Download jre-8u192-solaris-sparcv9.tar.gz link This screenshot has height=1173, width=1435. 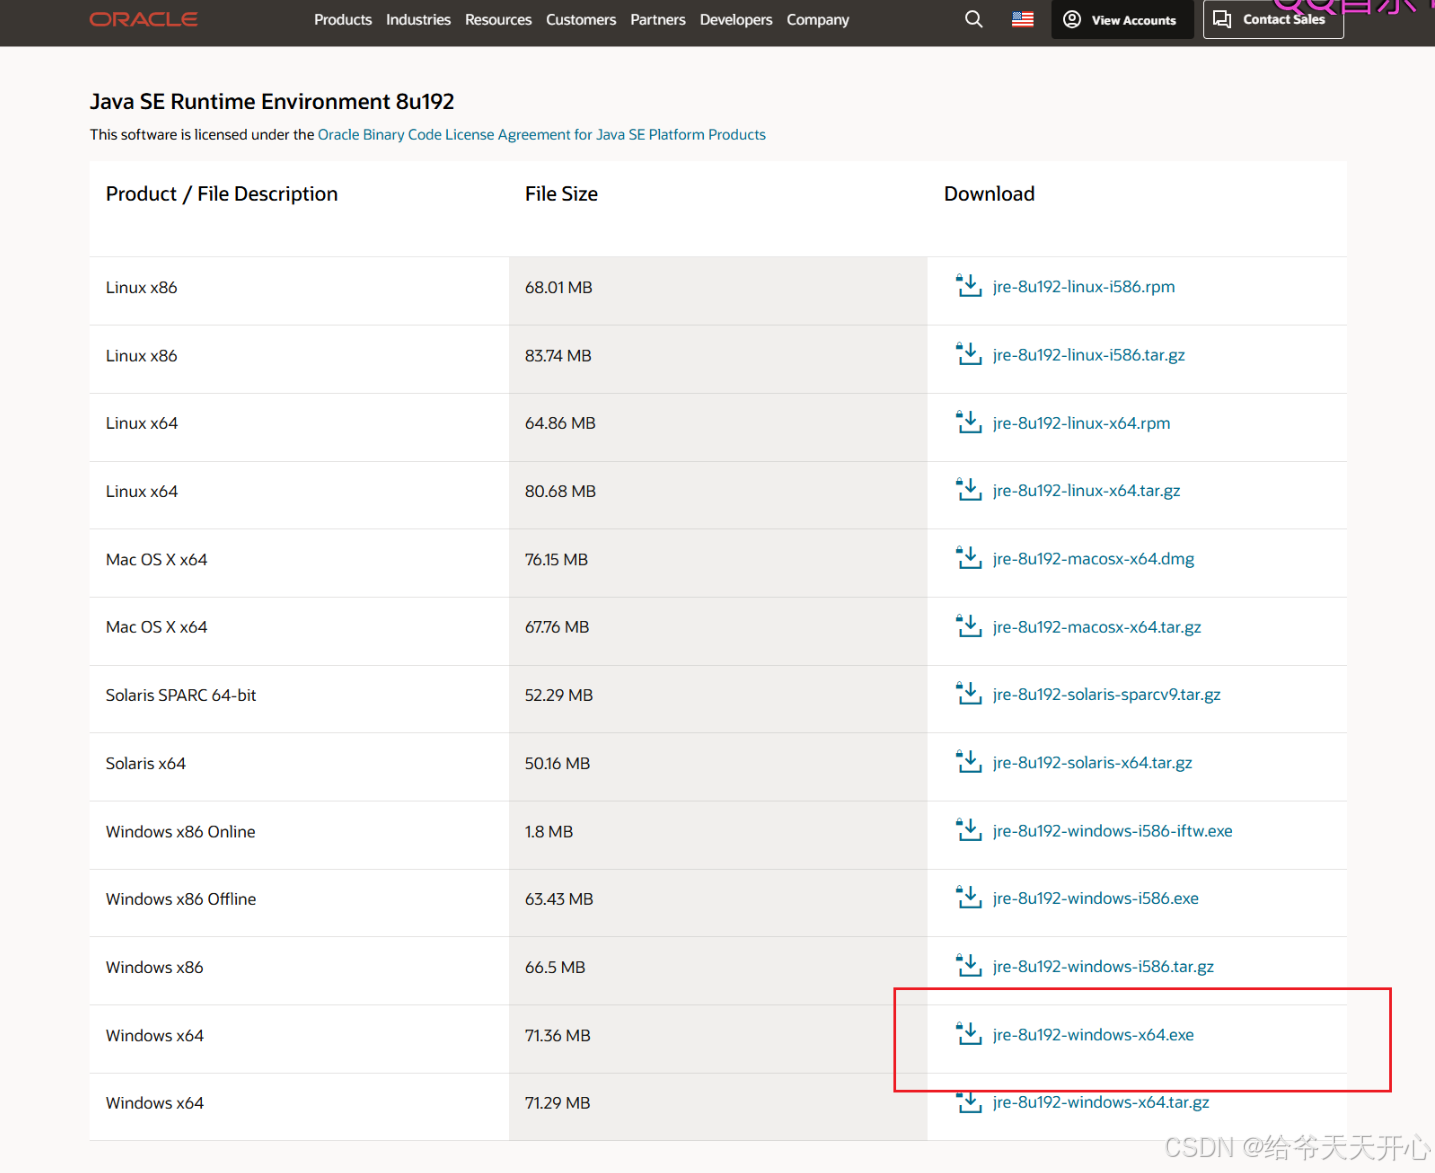point(1107,694)
